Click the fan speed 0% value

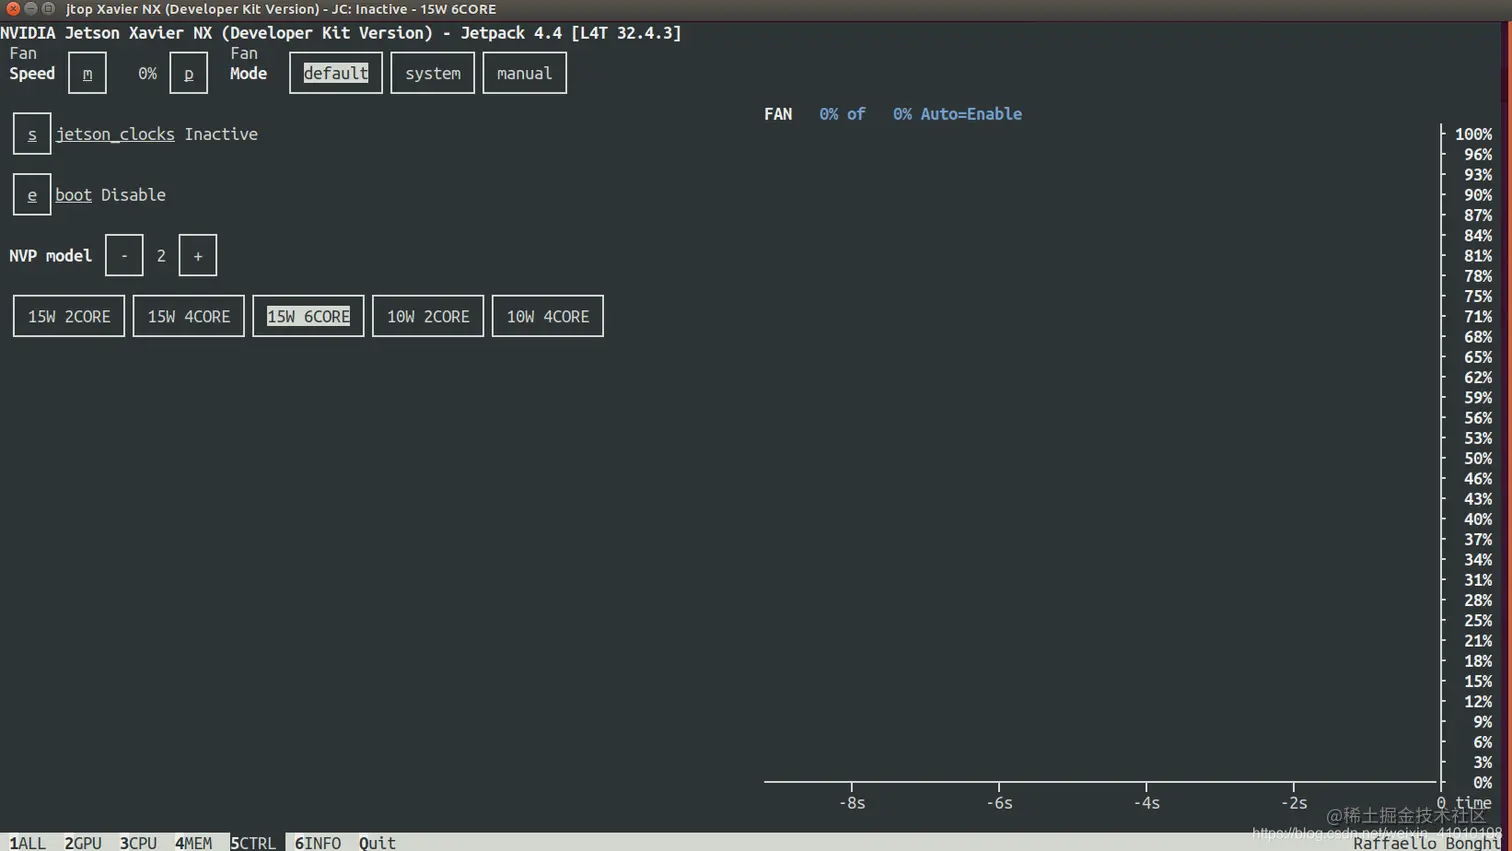[147, 73]
